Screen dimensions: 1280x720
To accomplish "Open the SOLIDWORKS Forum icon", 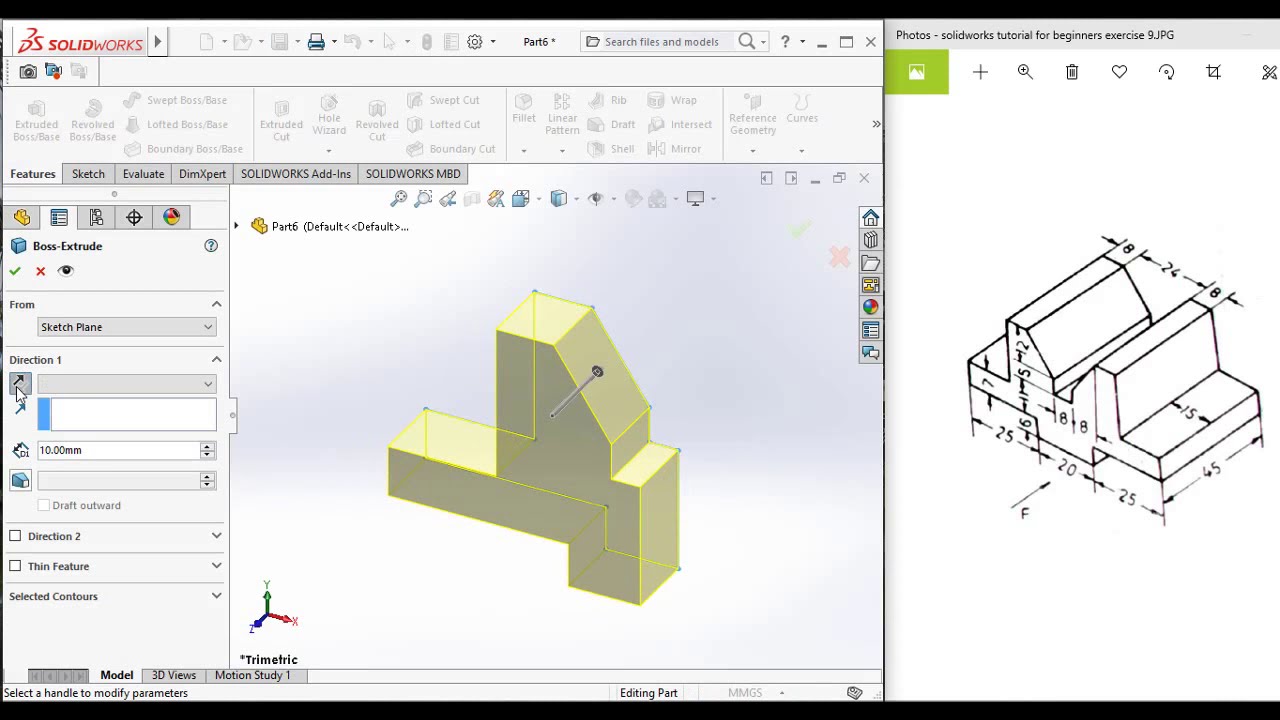I will (870, 353).
